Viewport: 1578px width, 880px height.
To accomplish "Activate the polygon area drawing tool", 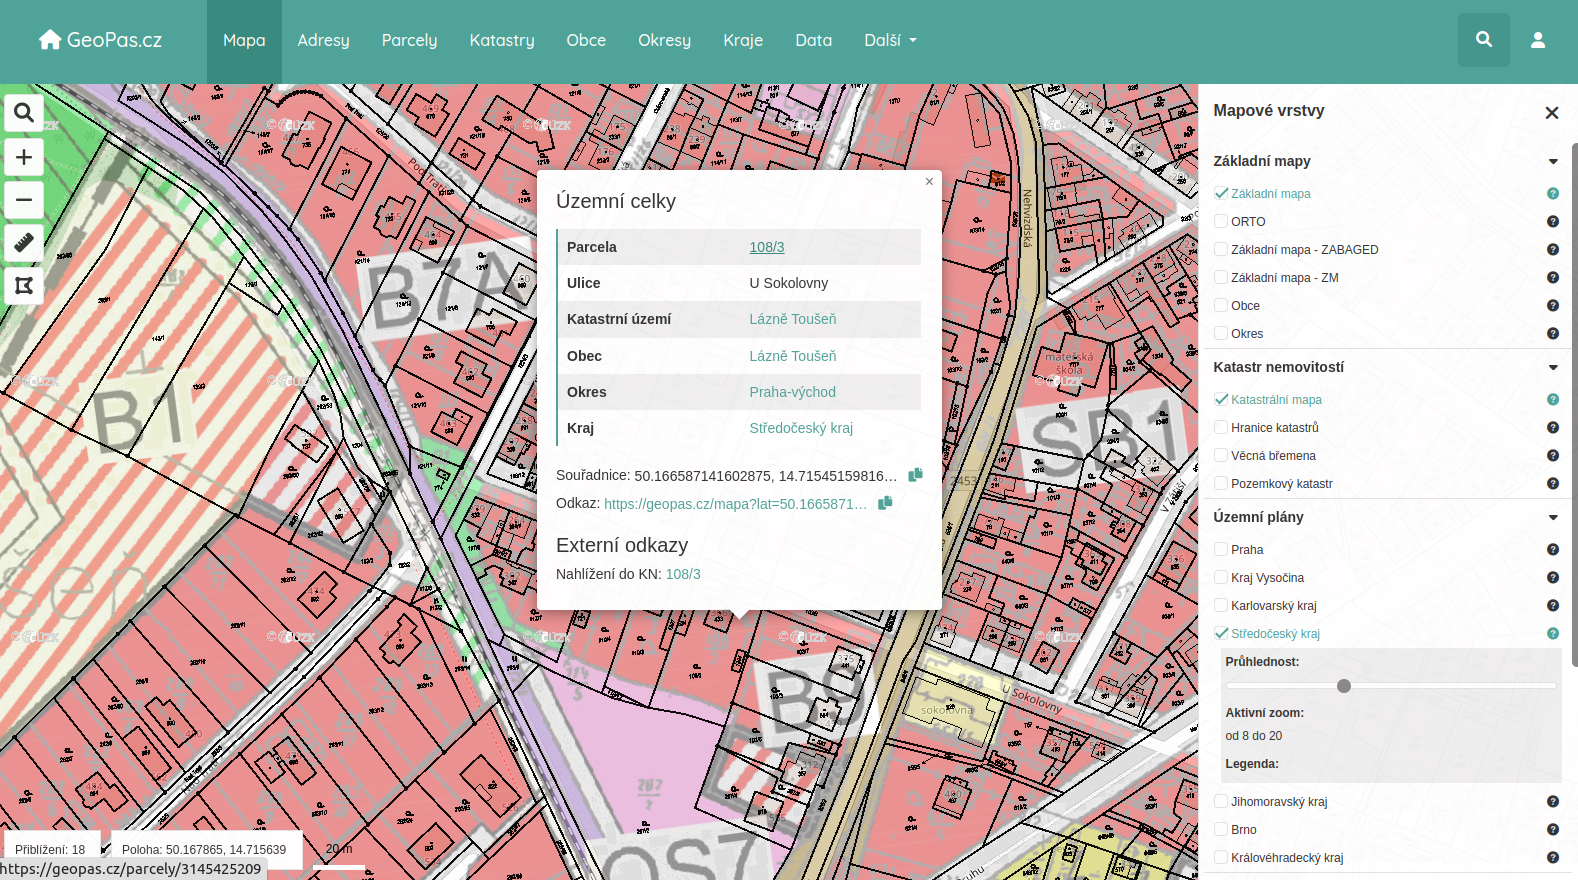I will tap(24, 286).
